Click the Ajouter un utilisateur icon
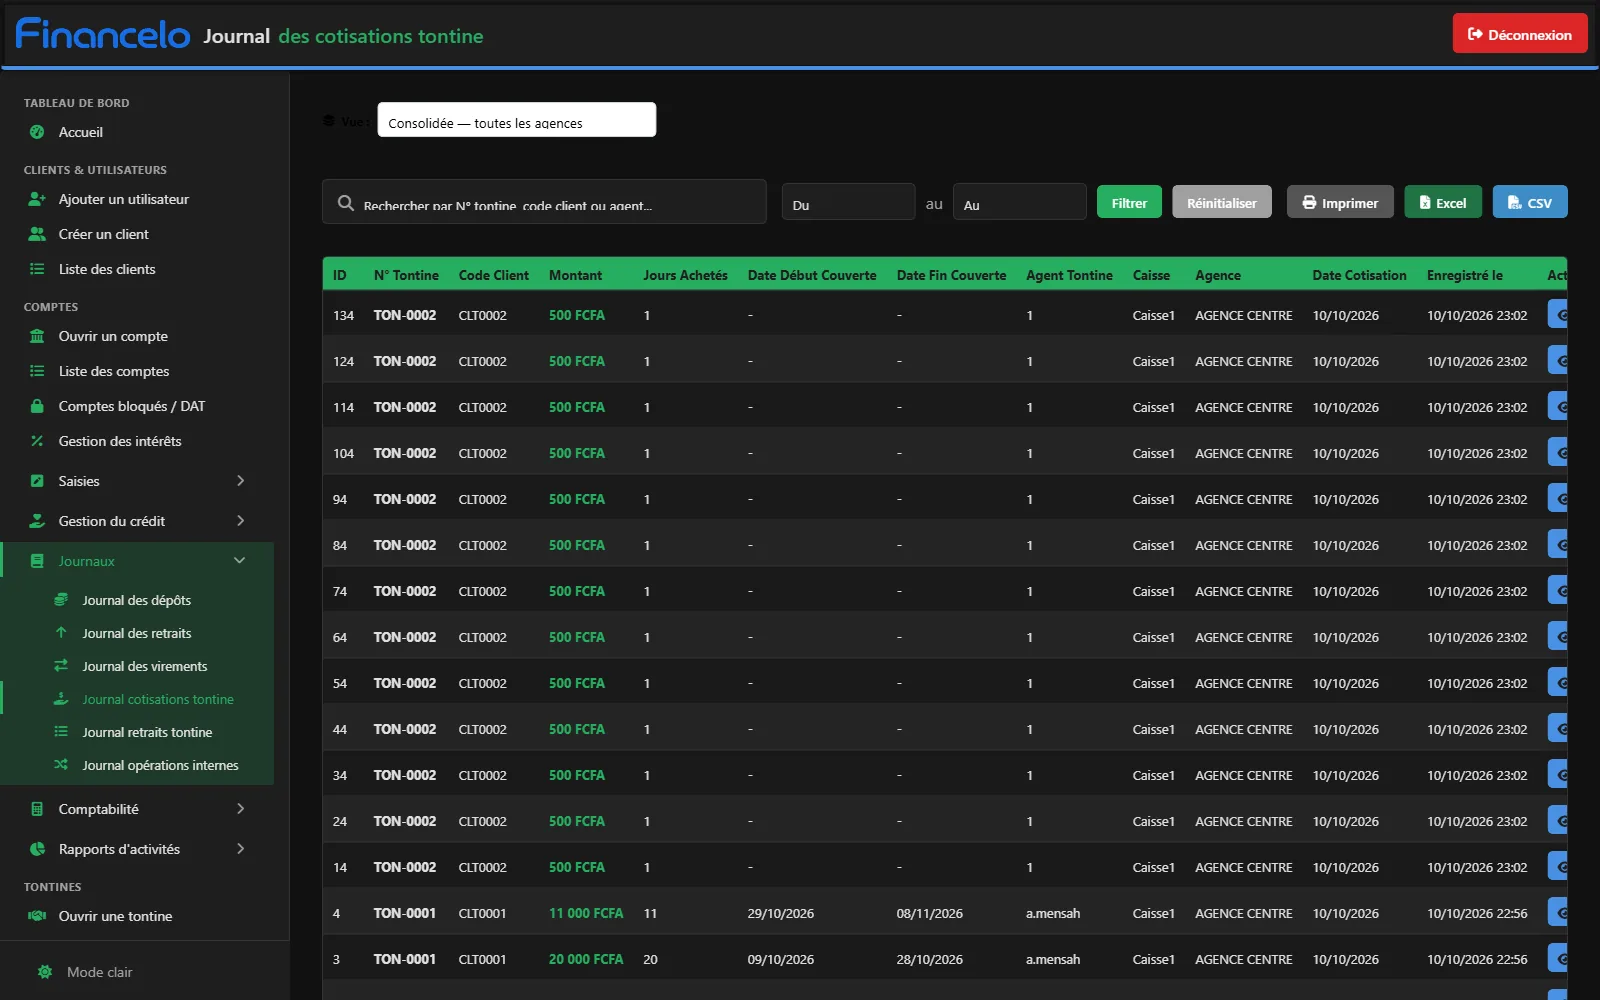The height and width of the screenshot is (1000, 1600). click(37, 199)
